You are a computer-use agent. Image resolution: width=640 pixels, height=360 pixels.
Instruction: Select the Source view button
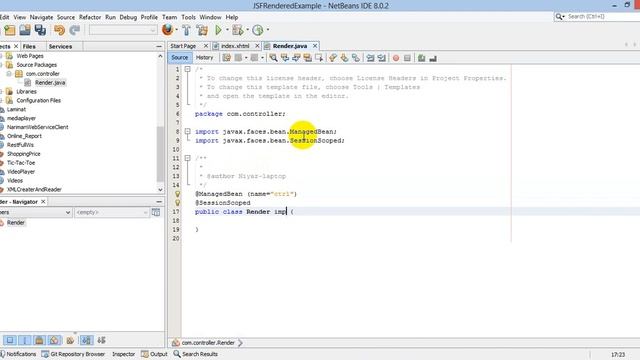pyautogui.click(x=180, y=58)
